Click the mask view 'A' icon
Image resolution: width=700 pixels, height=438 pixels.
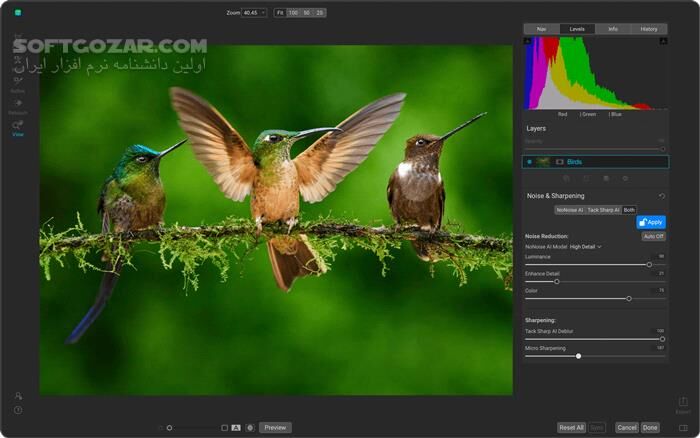tap(236, 427)
